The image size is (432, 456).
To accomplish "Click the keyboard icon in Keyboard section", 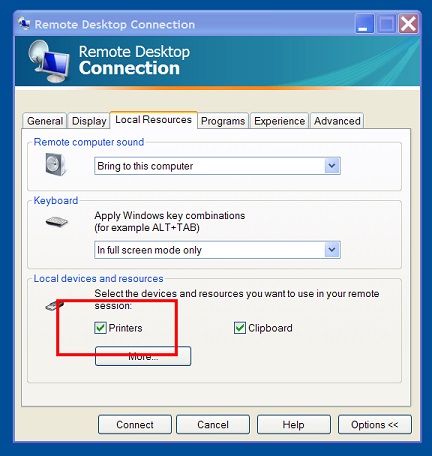I will [57, 222].
